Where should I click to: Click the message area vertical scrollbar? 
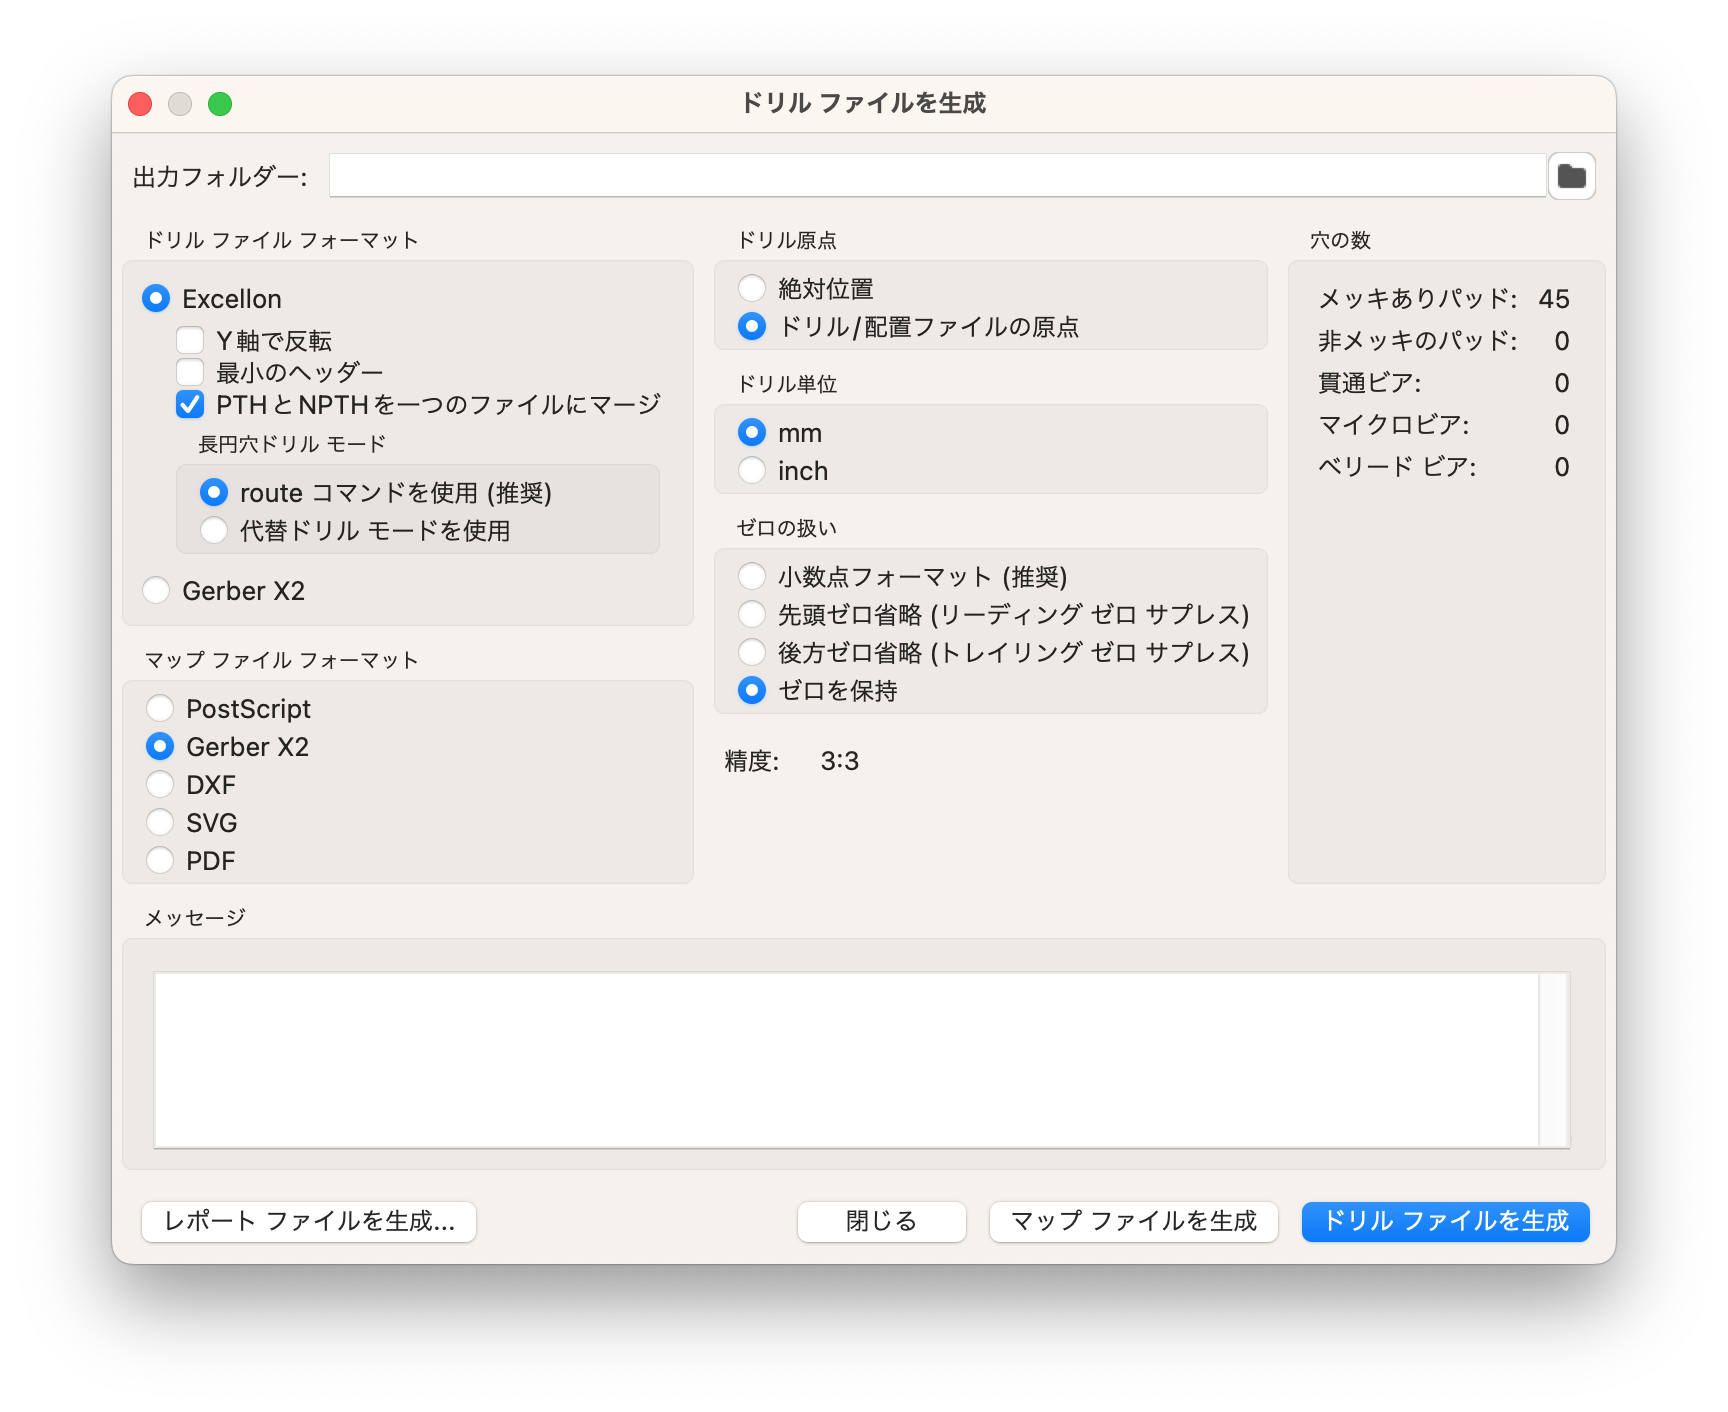click(1554, 1060)
